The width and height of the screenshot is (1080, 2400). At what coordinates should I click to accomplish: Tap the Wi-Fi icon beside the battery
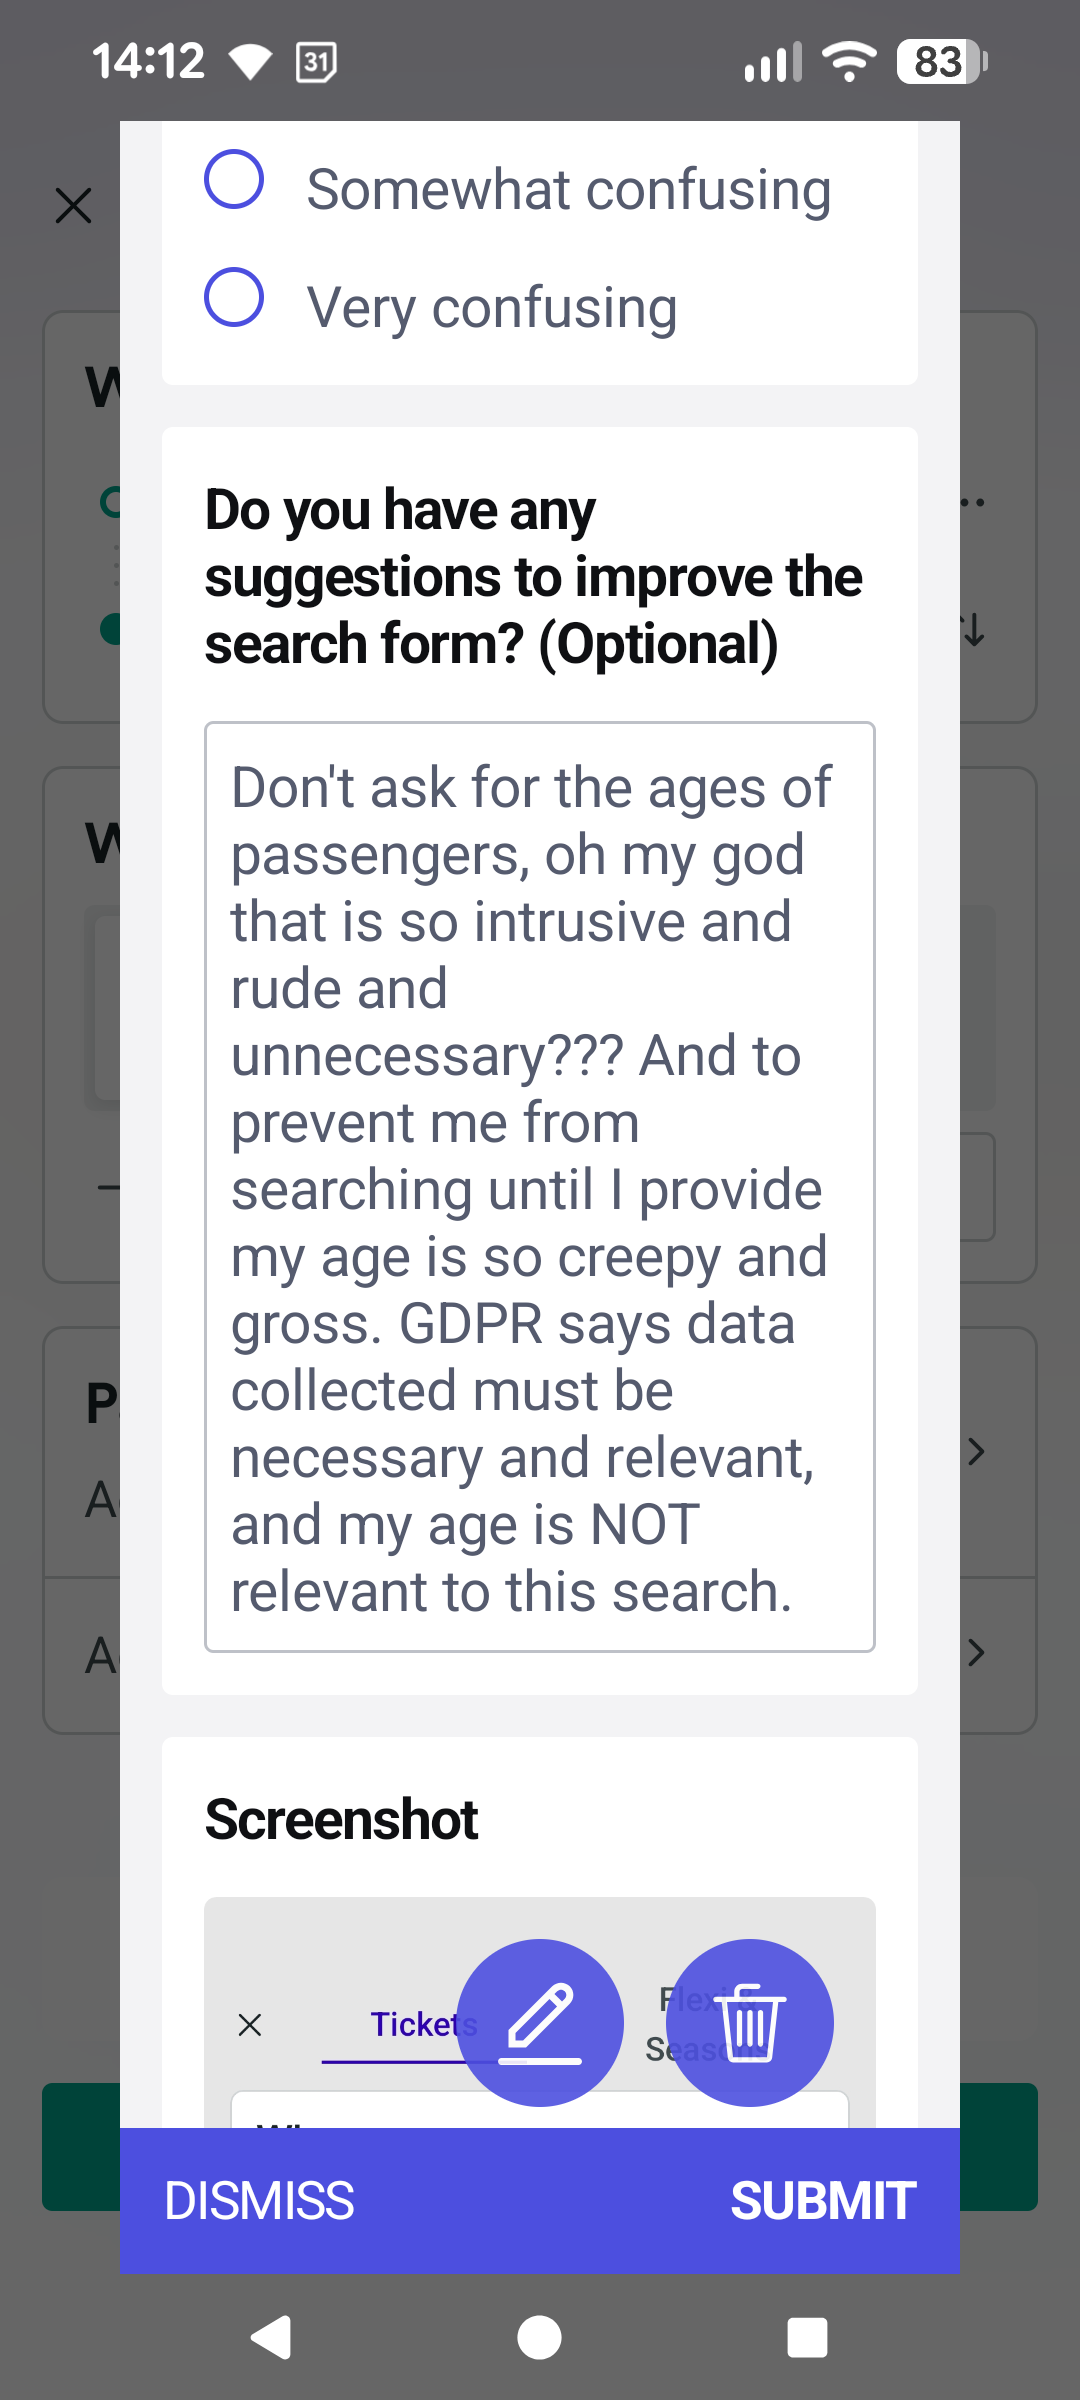[x=849, y=62]
